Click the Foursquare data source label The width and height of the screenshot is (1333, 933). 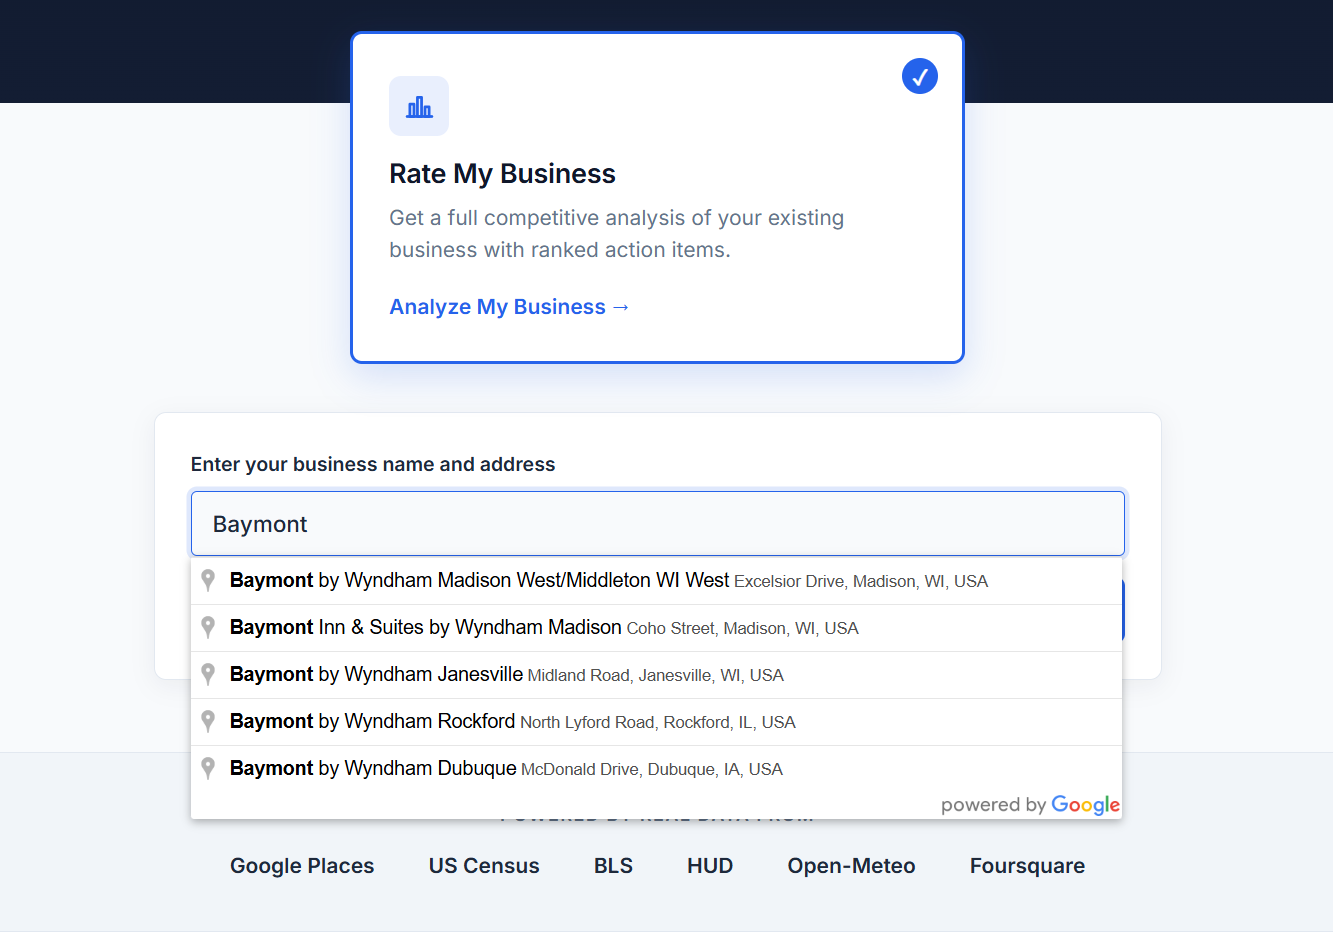click(x=1027, y=866)
